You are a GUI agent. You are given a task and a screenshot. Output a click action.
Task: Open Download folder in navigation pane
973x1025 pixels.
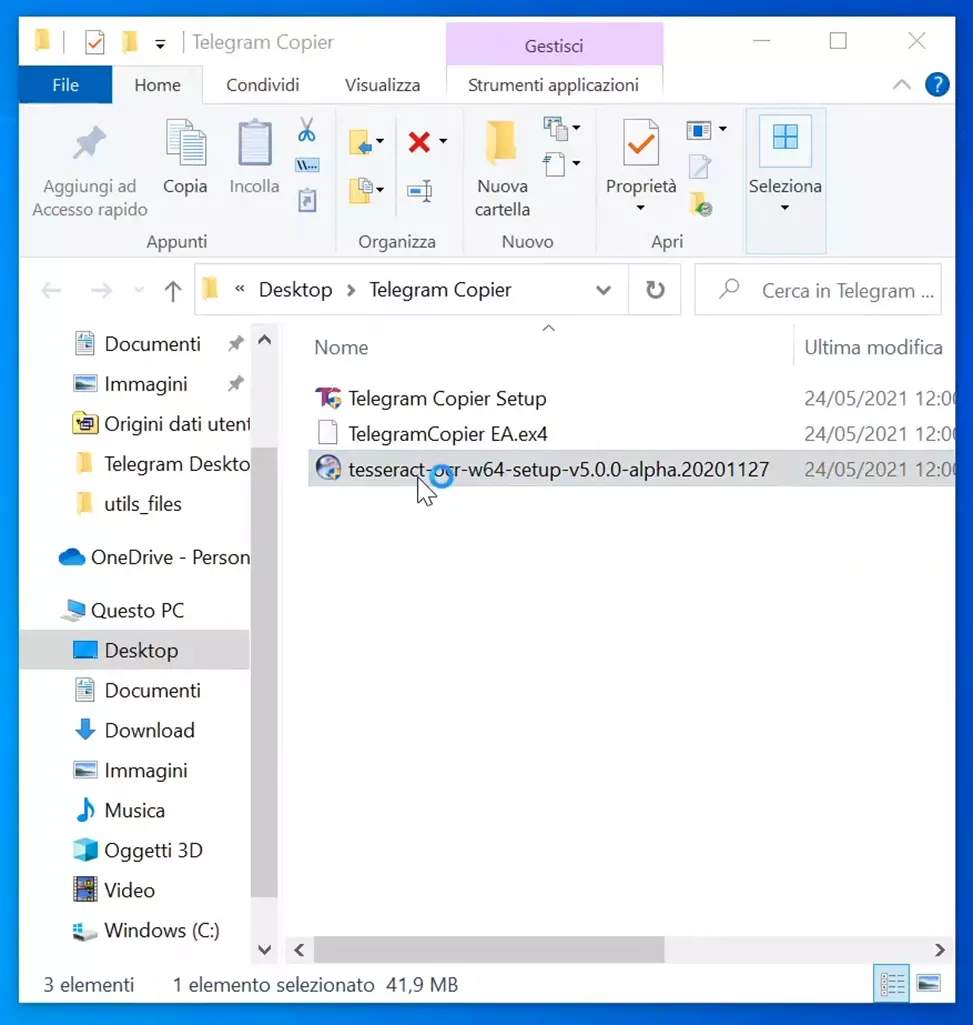135,730
